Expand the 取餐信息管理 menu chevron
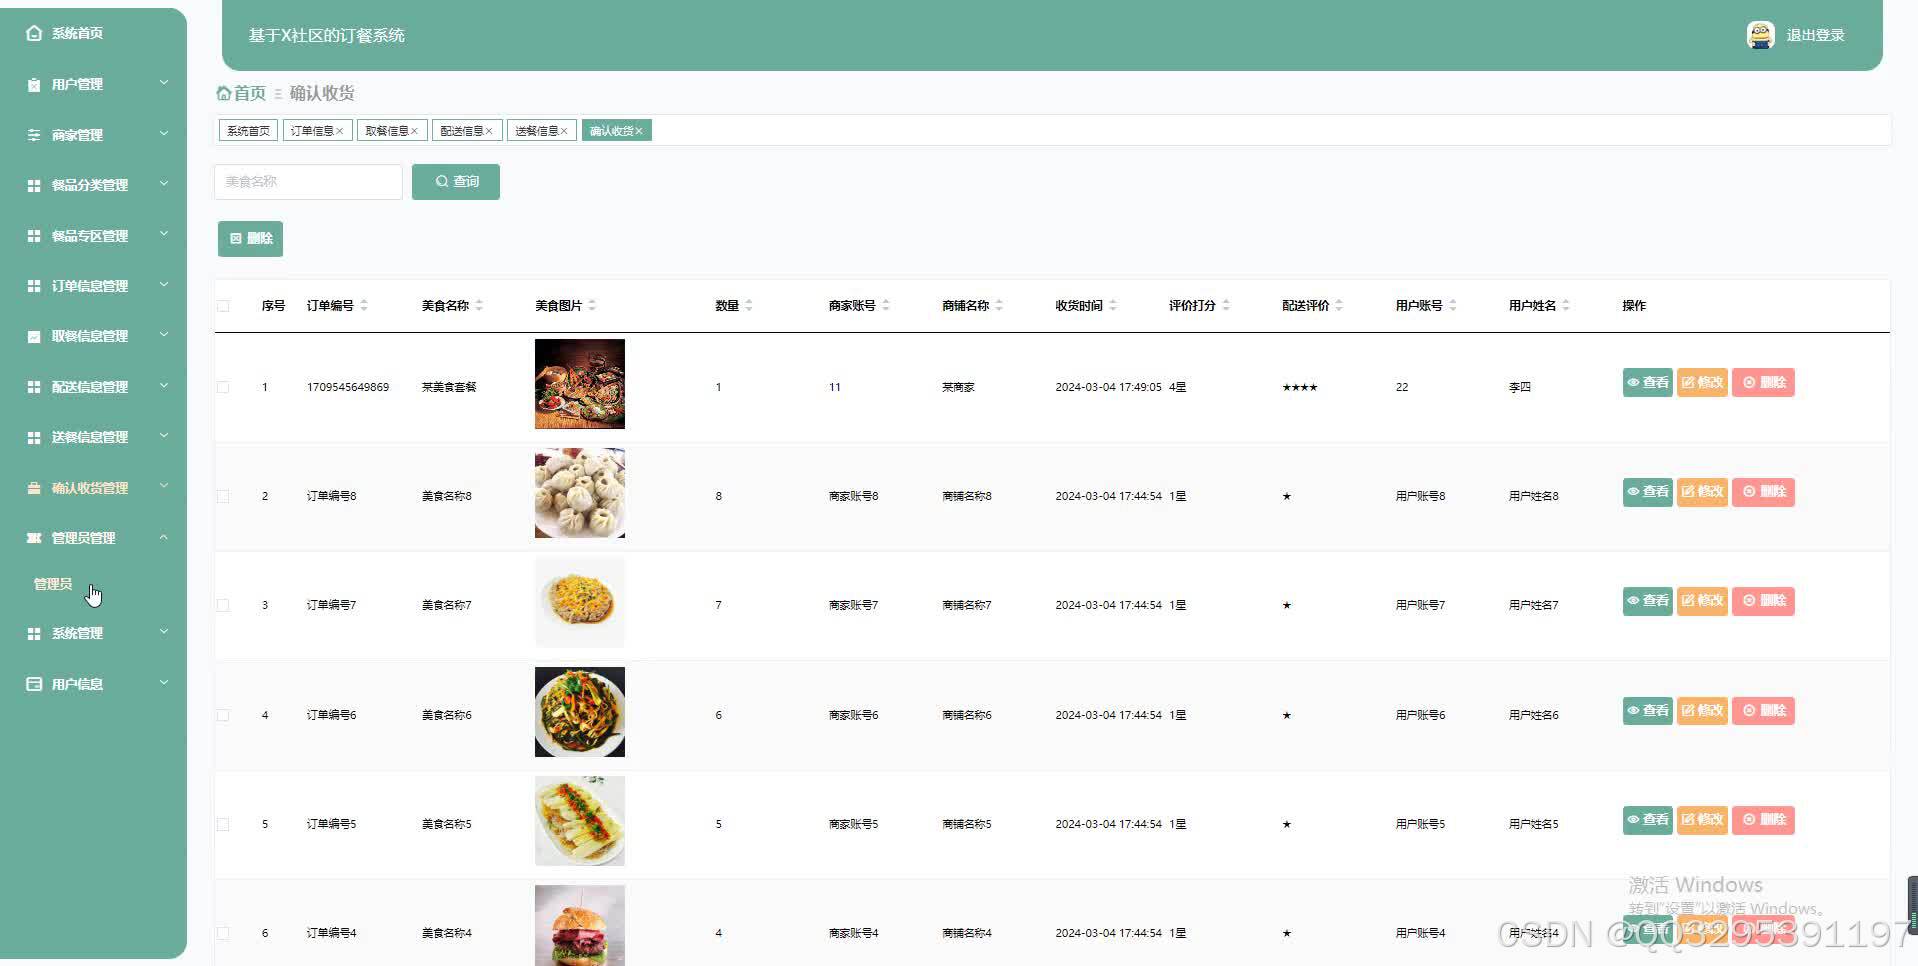1918x966 pixels. (164, 335)
